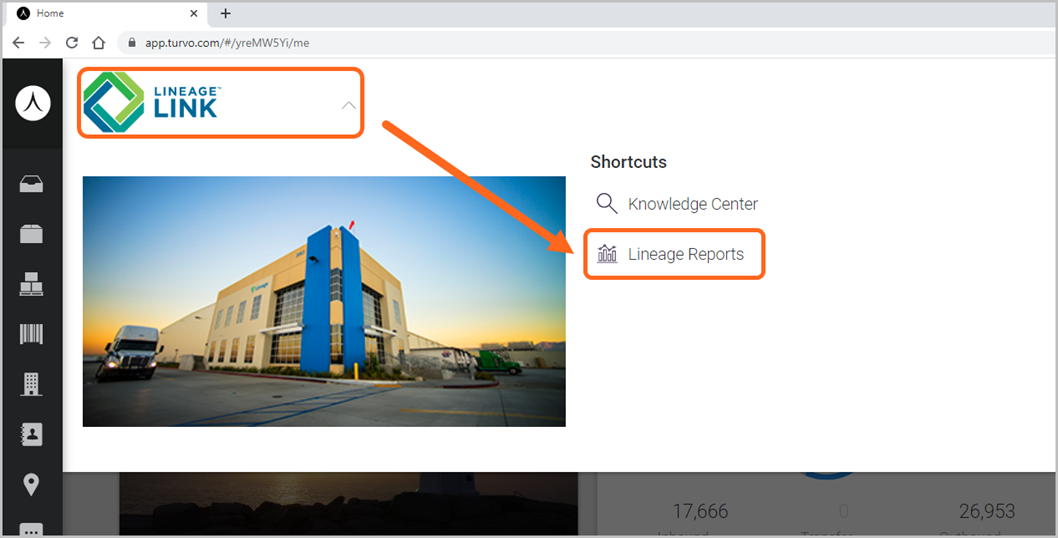Screen dimensions: 1058x538
Task: Close the Home browser tab
Action: pyautogui.click(x=194, y=14)
